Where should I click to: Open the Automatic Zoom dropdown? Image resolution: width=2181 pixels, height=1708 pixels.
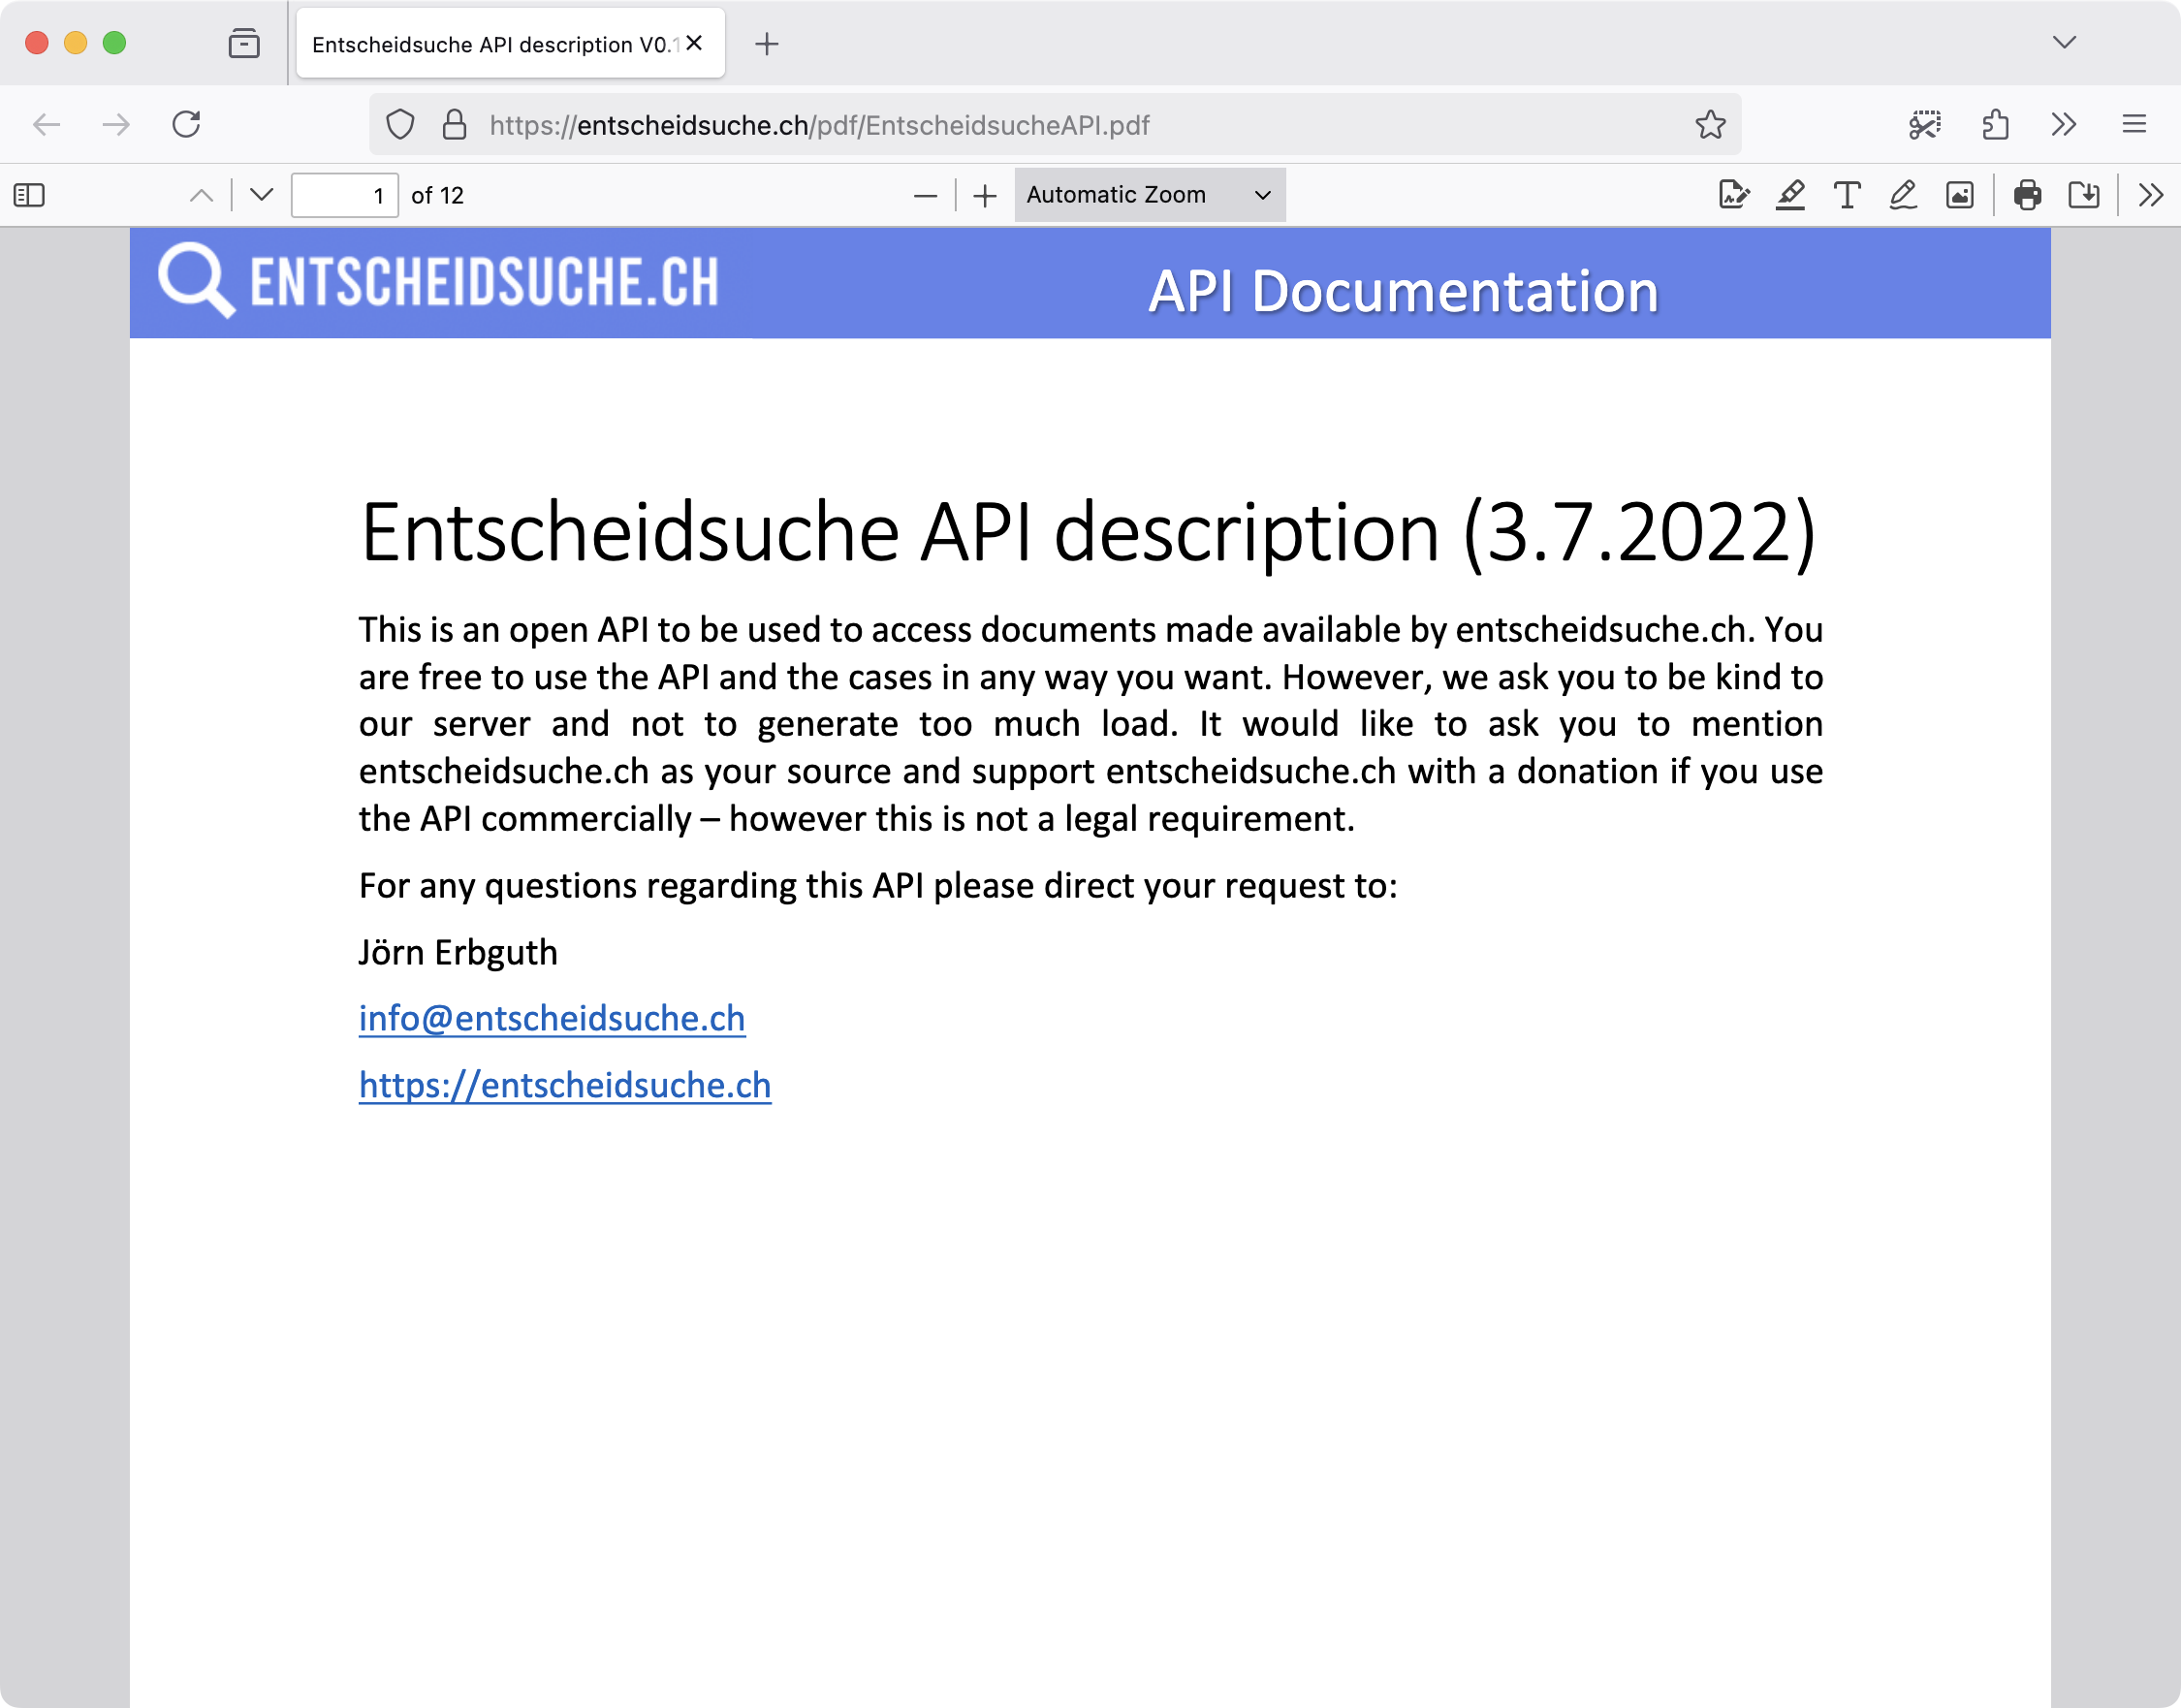point(1149,195)
